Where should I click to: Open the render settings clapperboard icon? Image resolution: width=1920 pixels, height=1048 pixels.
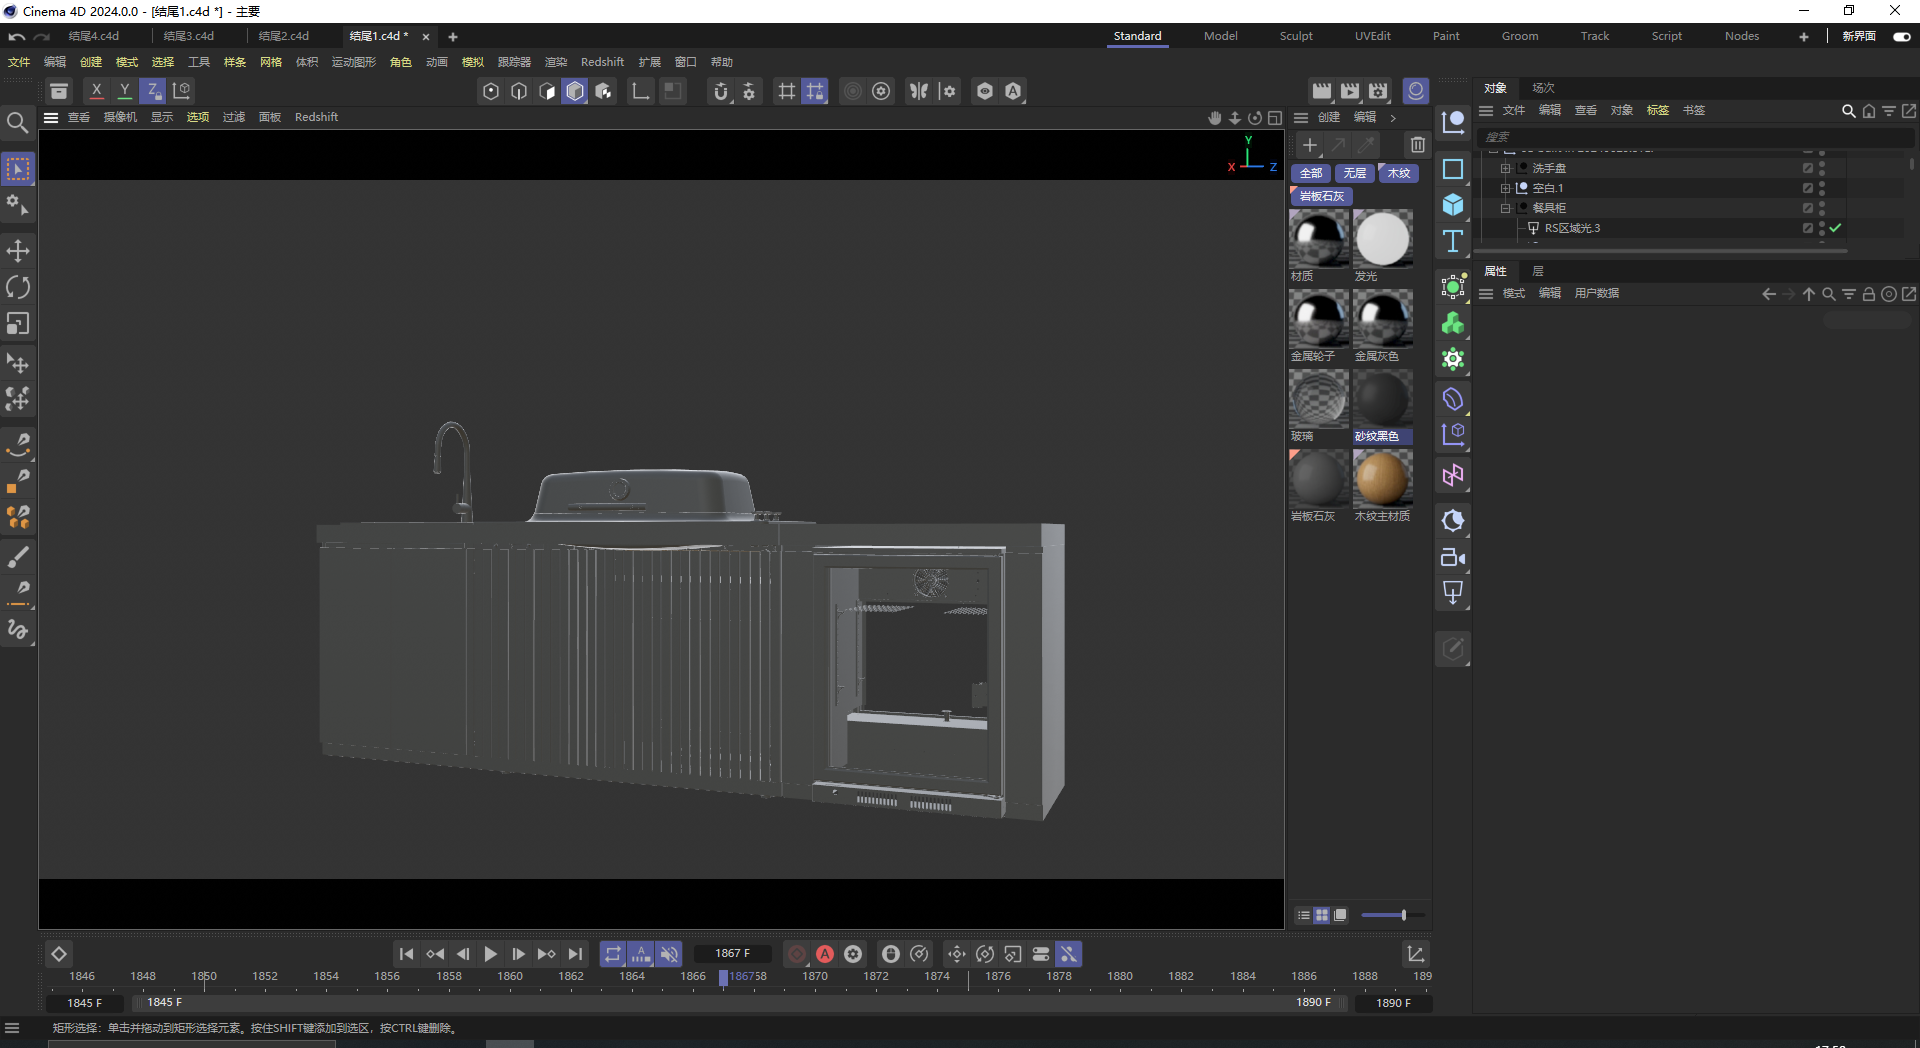tap(1379, 91)
